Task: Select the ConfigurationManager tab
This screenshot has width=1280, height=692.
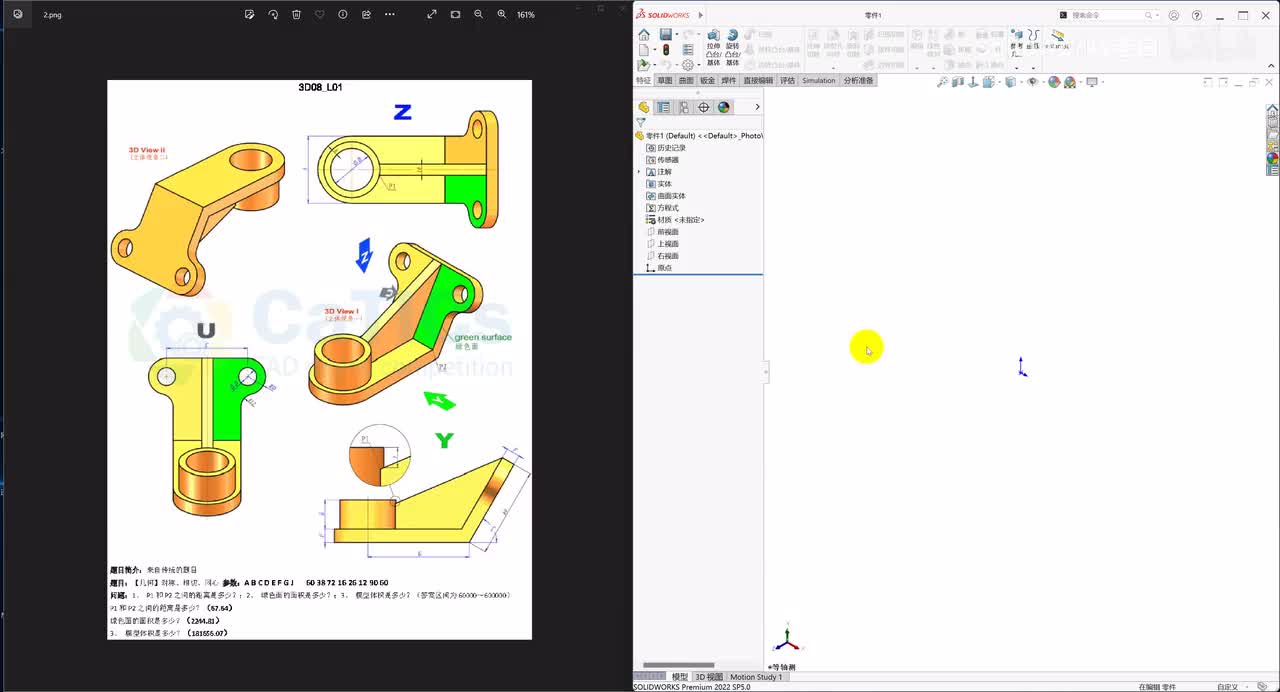Action: tap(684, 107)
